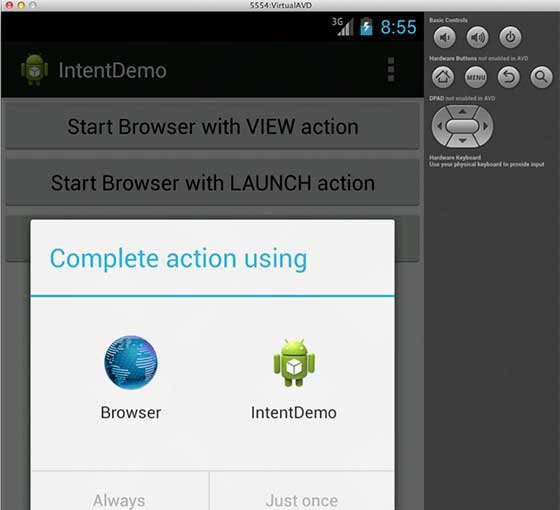The image size is (560, 510).
Task: Click the 8:55 clock in status bar
Action: (x=398, y=27)
